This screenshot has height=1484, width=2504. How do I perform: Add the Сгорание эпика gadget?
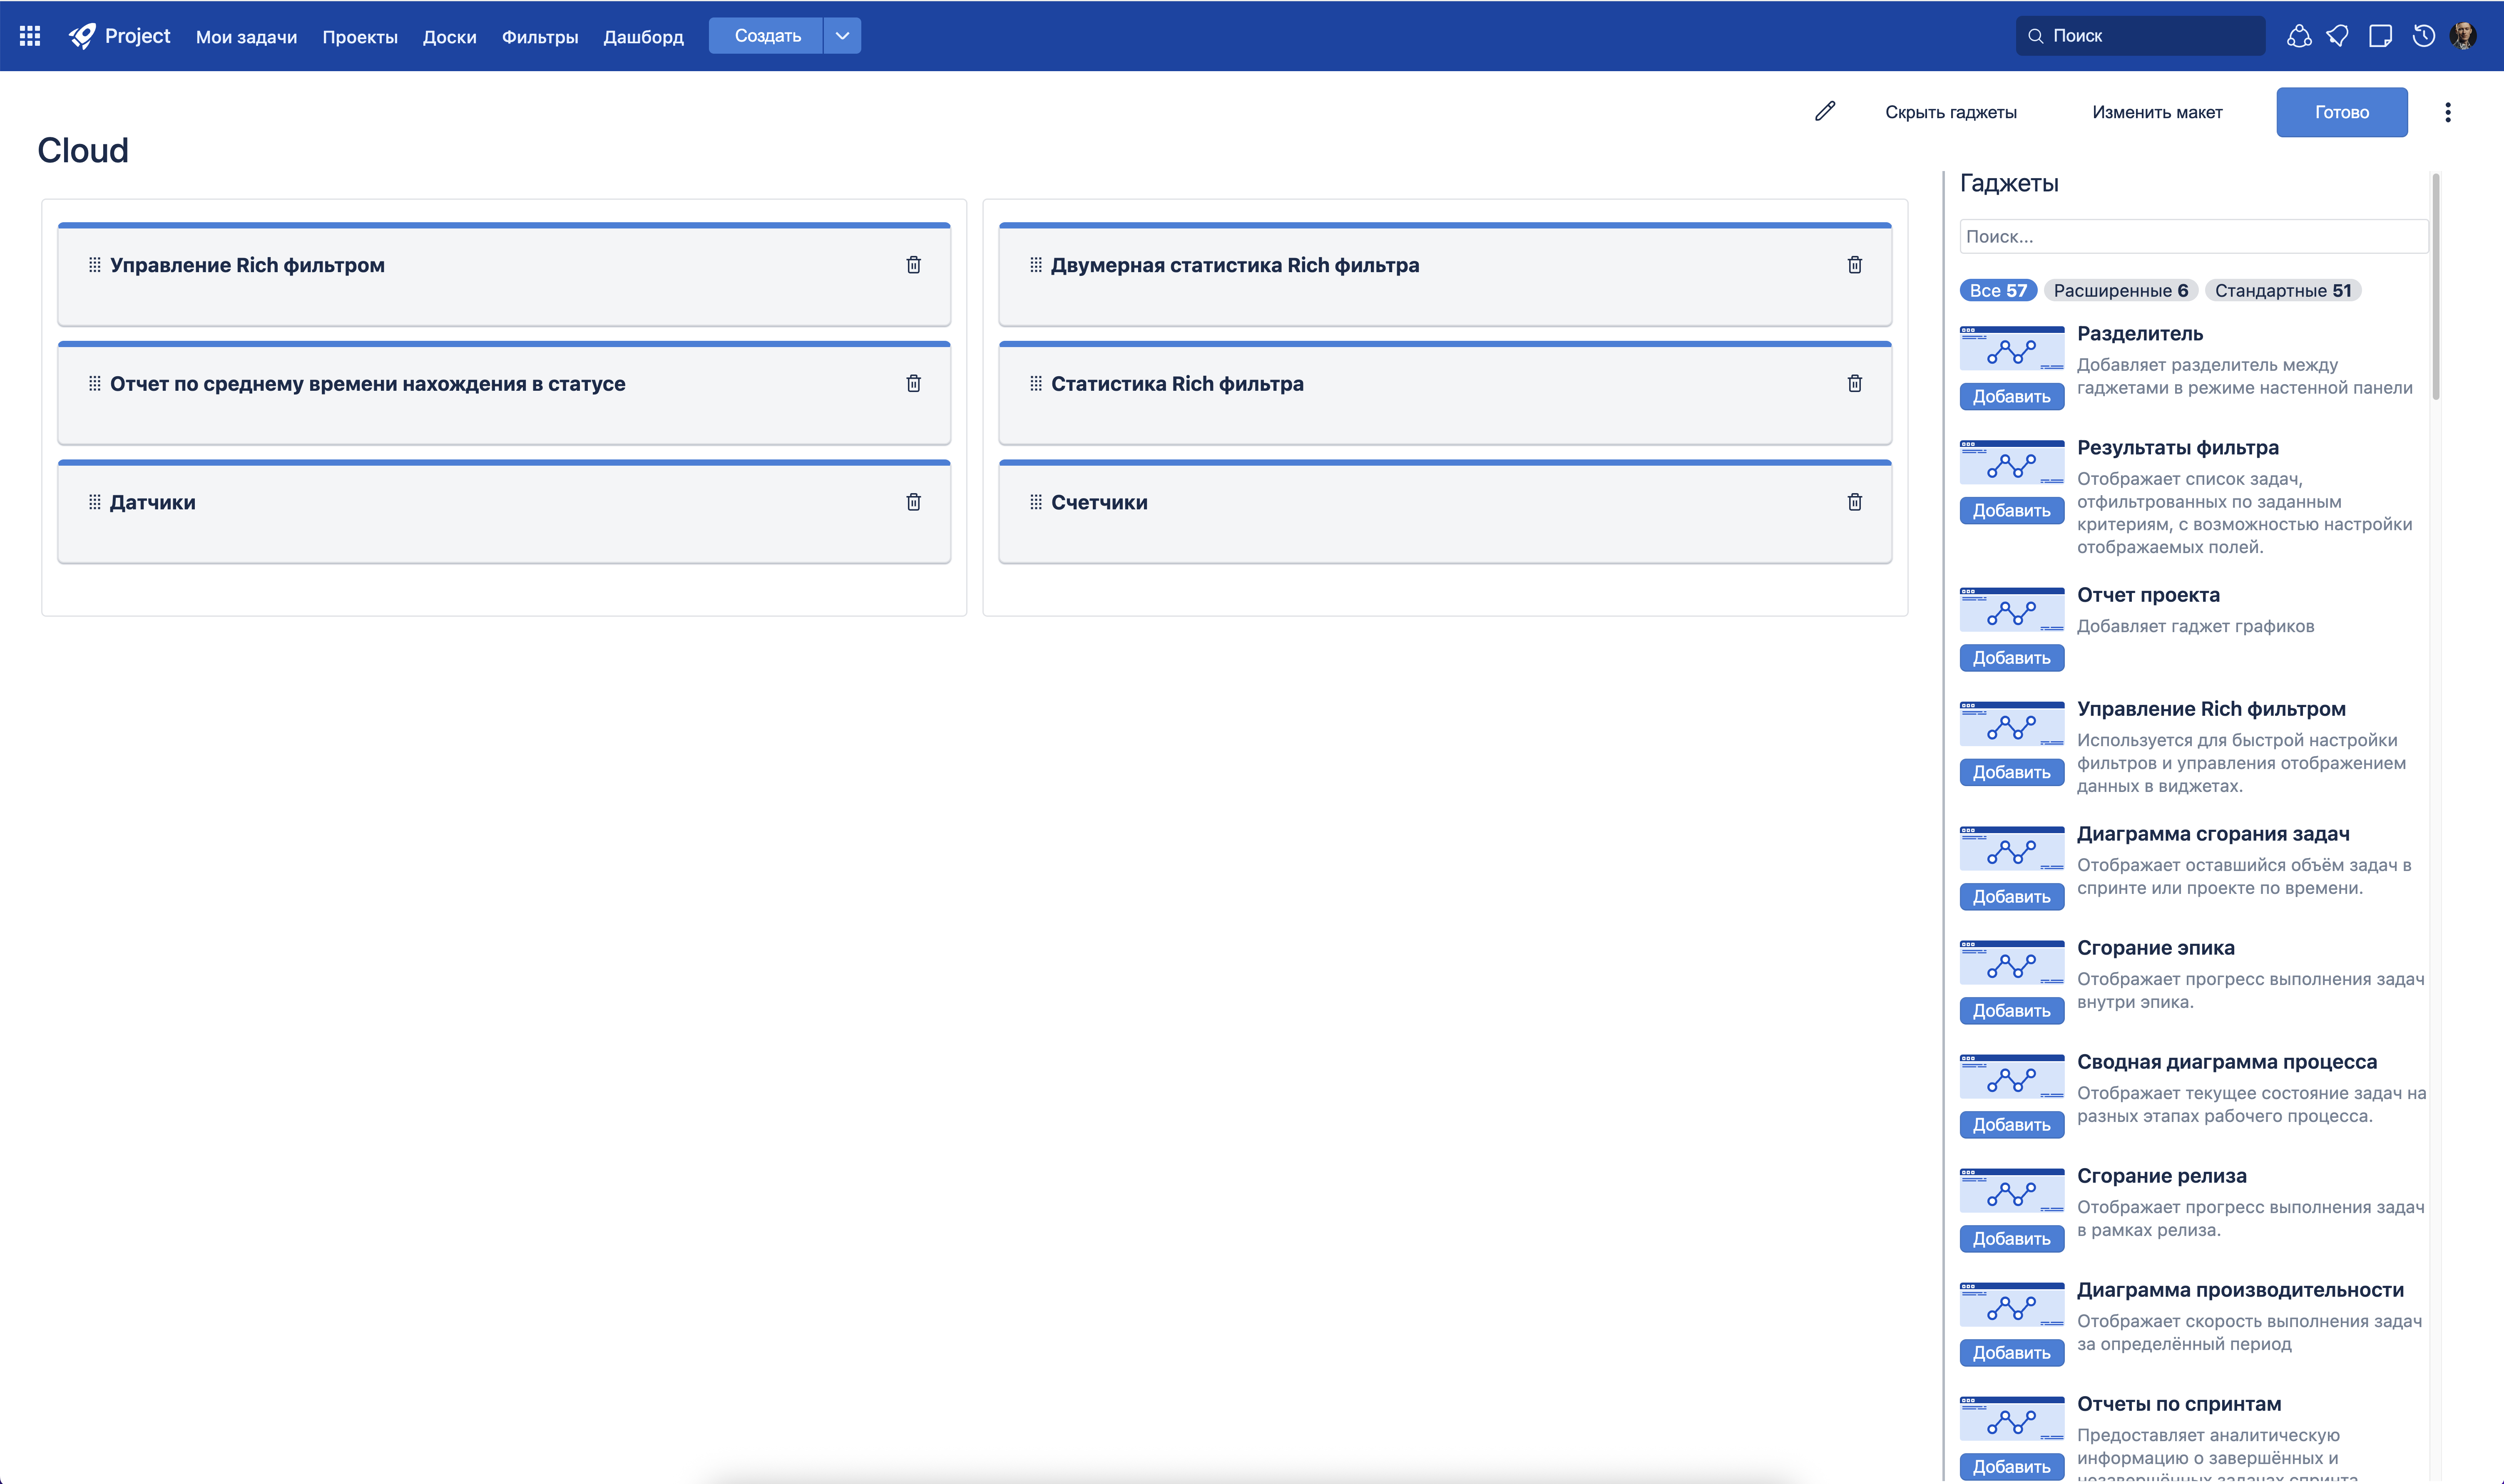click(x=2012, y=1010)
